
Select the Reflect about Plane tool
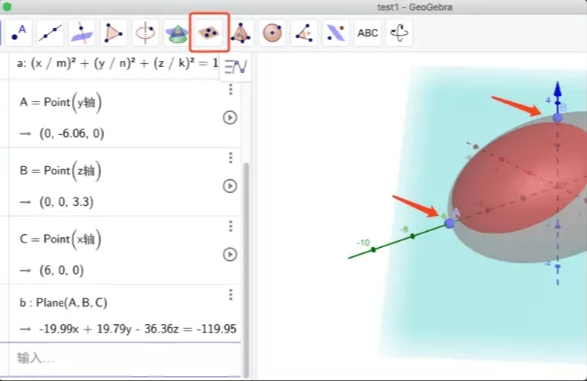pos(336,33)
